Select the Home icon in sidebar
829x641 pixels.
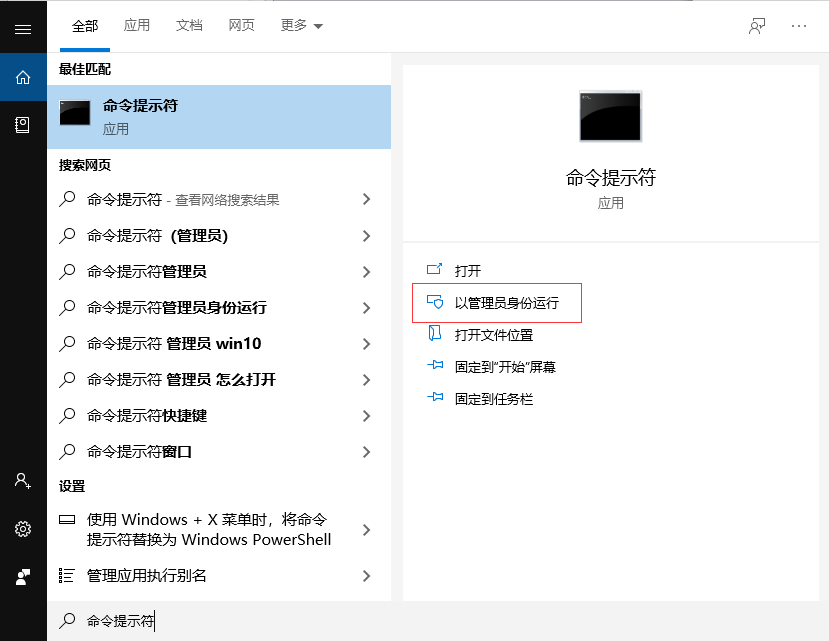[23, 77]
